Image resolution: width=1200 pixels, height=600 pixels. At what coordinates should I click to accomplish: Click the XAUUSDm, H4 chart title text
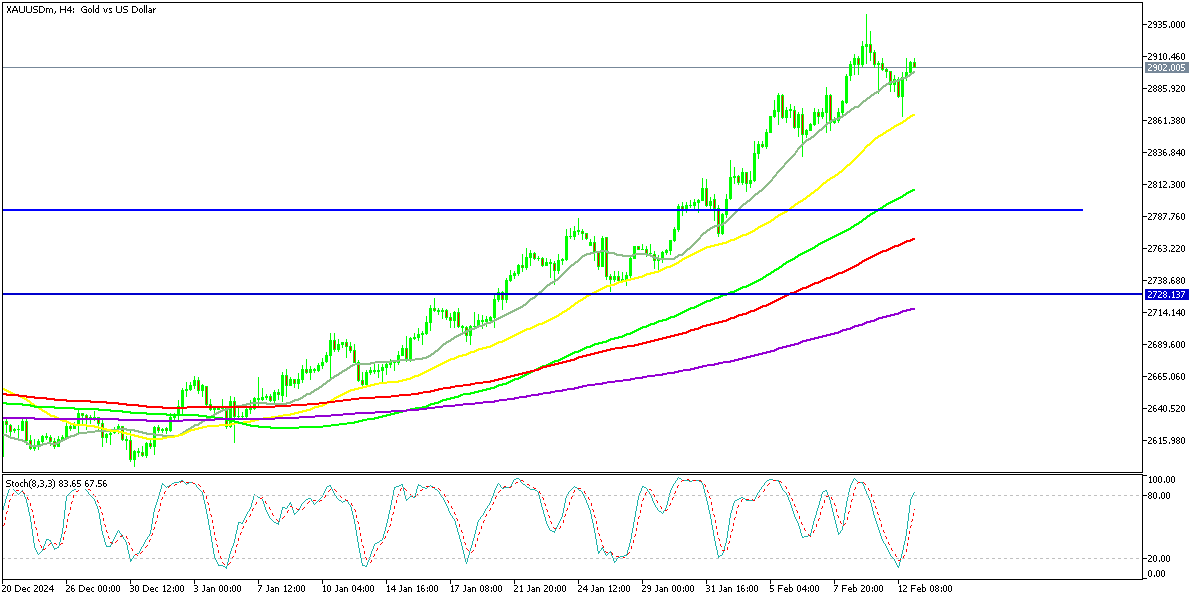80,9
